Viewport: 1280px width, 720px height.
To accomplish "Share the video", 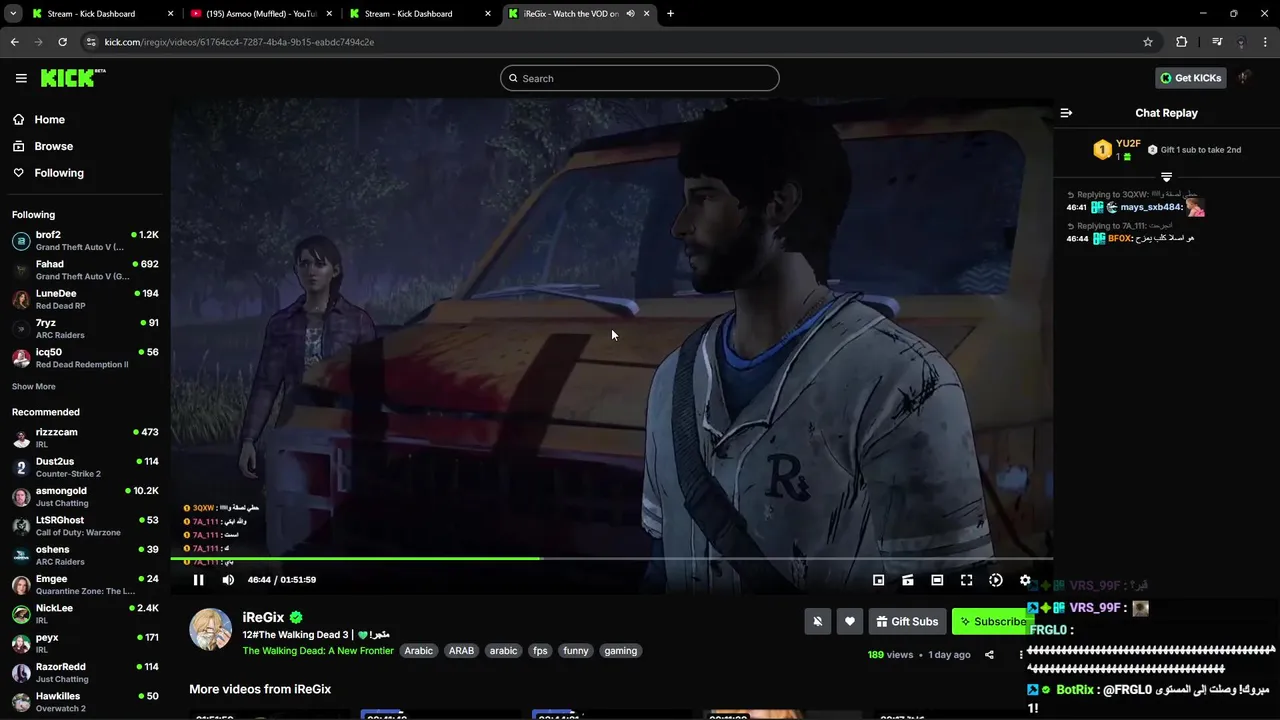I will (x=989, y=655).
